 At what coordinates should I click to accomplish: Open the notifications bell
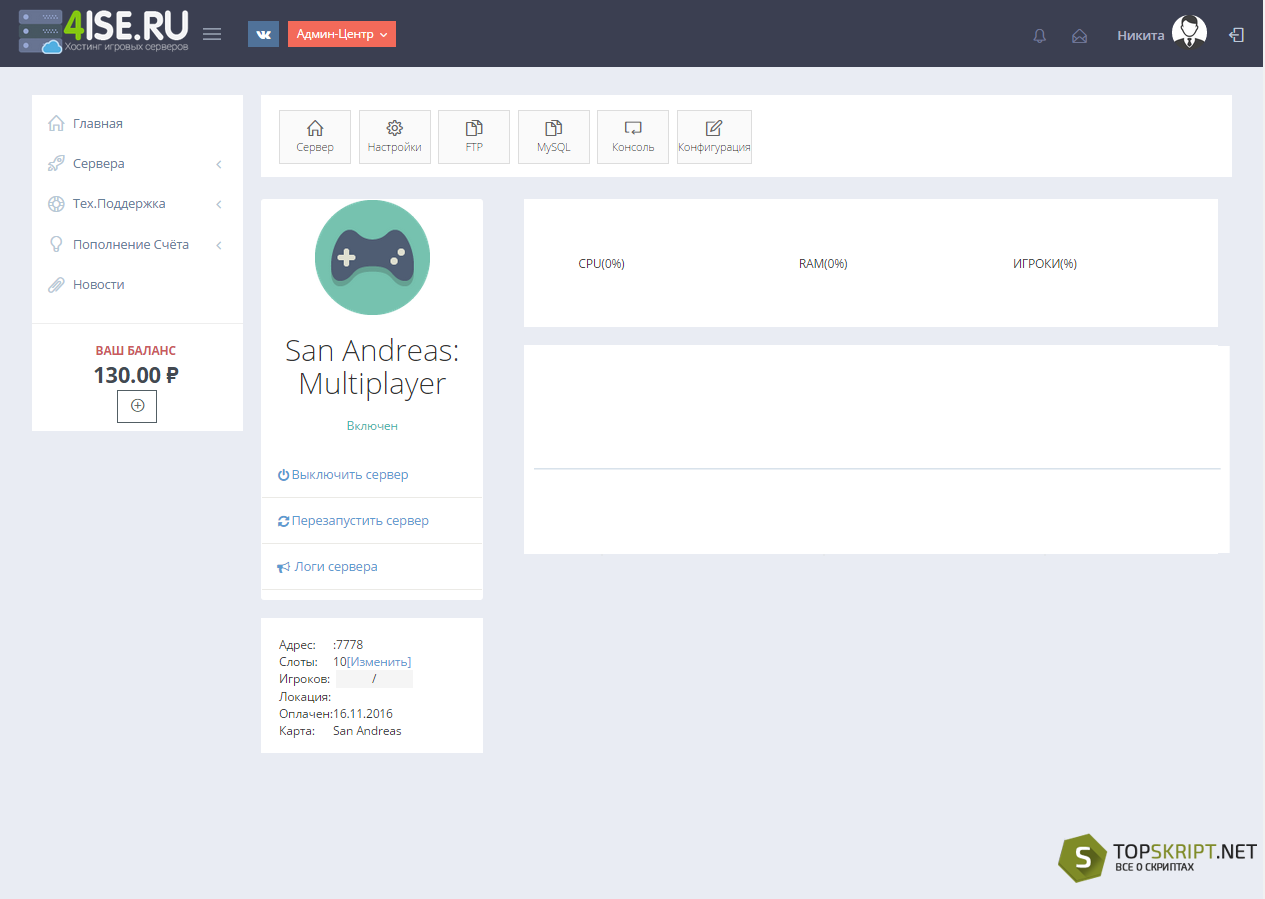click(1040, 36)
